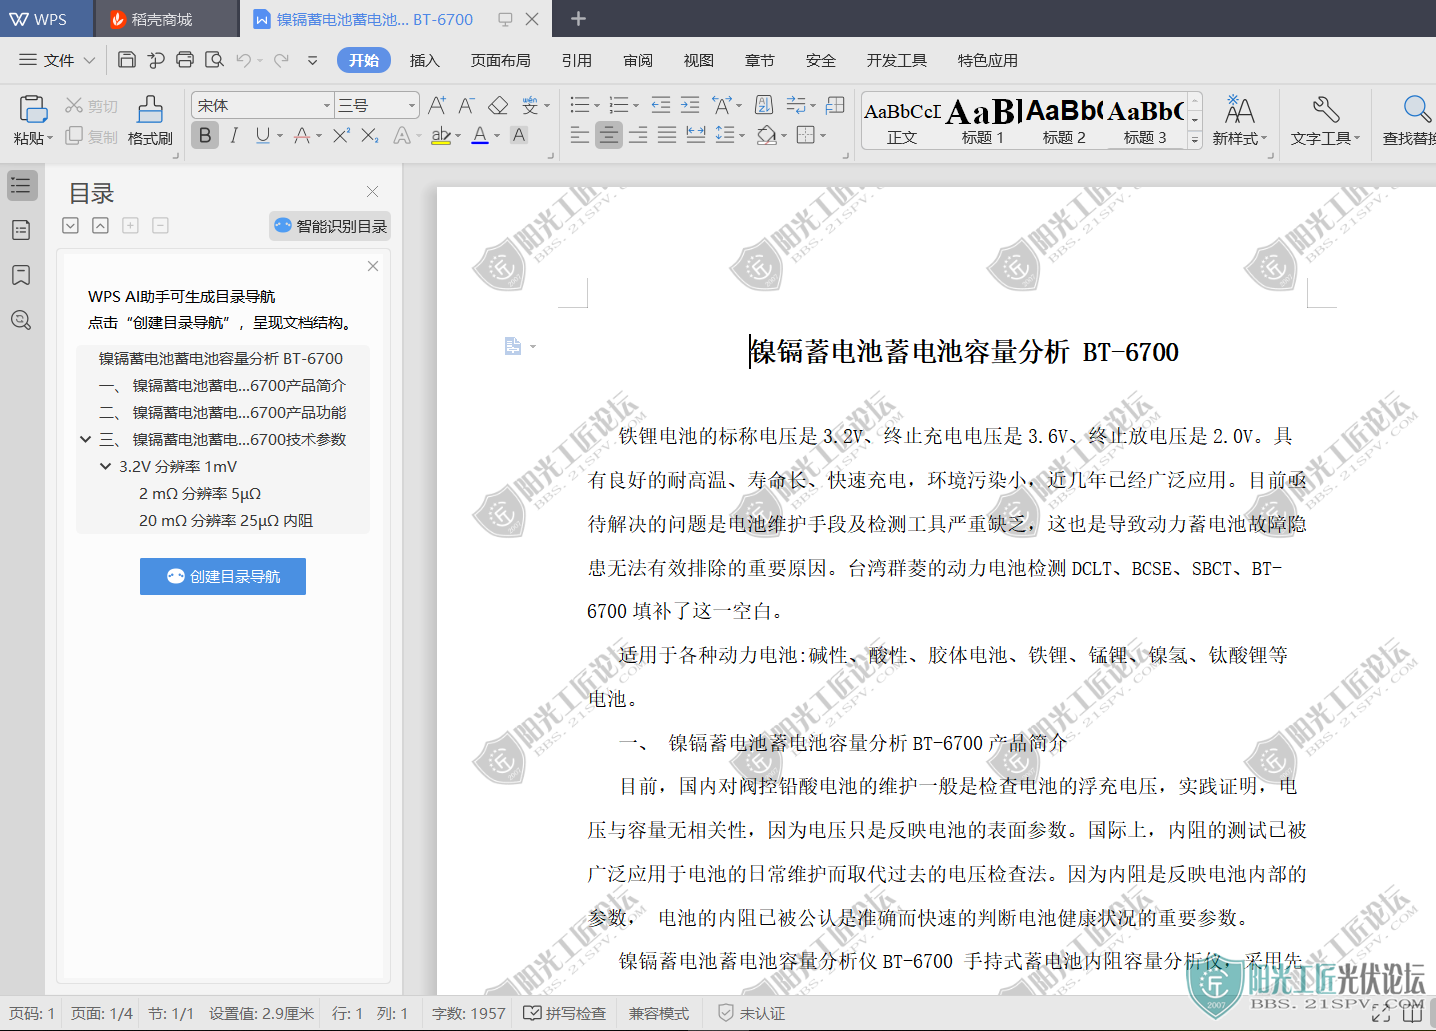The width and height of the screenshot is (1436, 1031).
Task: Toggle Bold formatting
Action: (205, 135)
